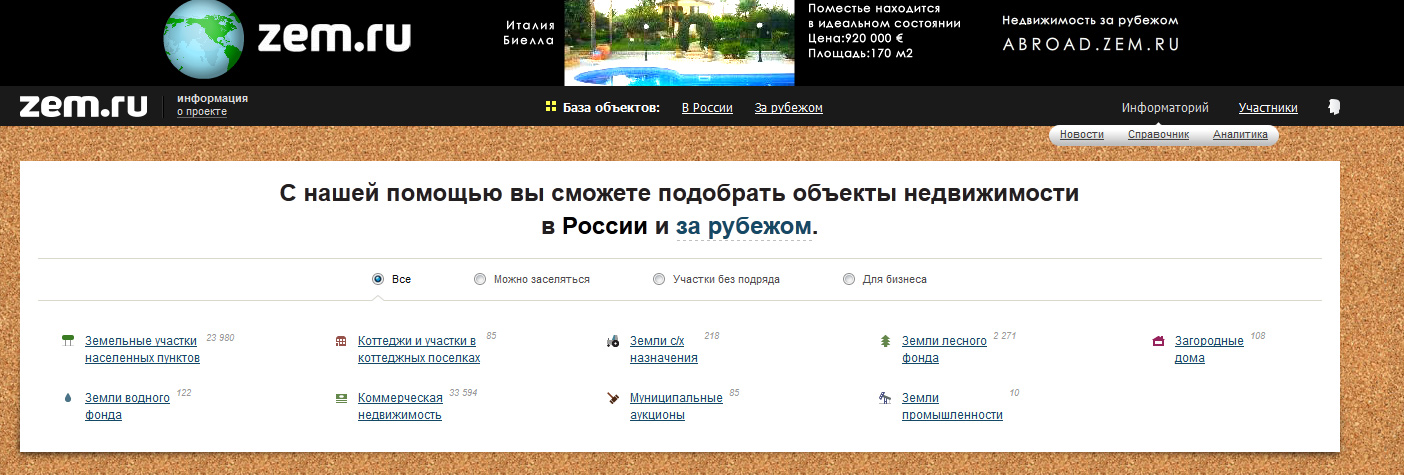The image size is (1404, 475).
Task: Click the count 23 980 beside Земельные участки
Action: [x=220, y=338]
